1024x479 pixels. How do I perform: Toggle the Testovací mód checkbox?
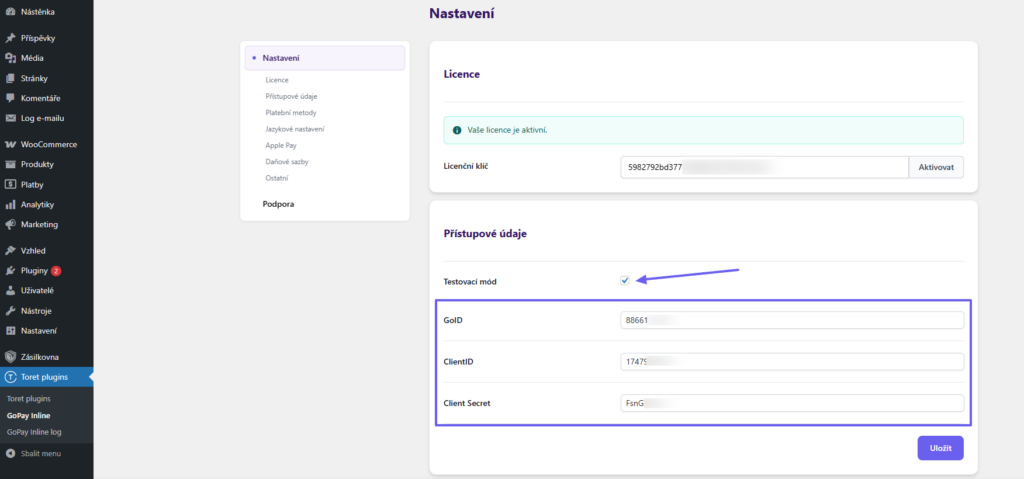click(625, 280)
